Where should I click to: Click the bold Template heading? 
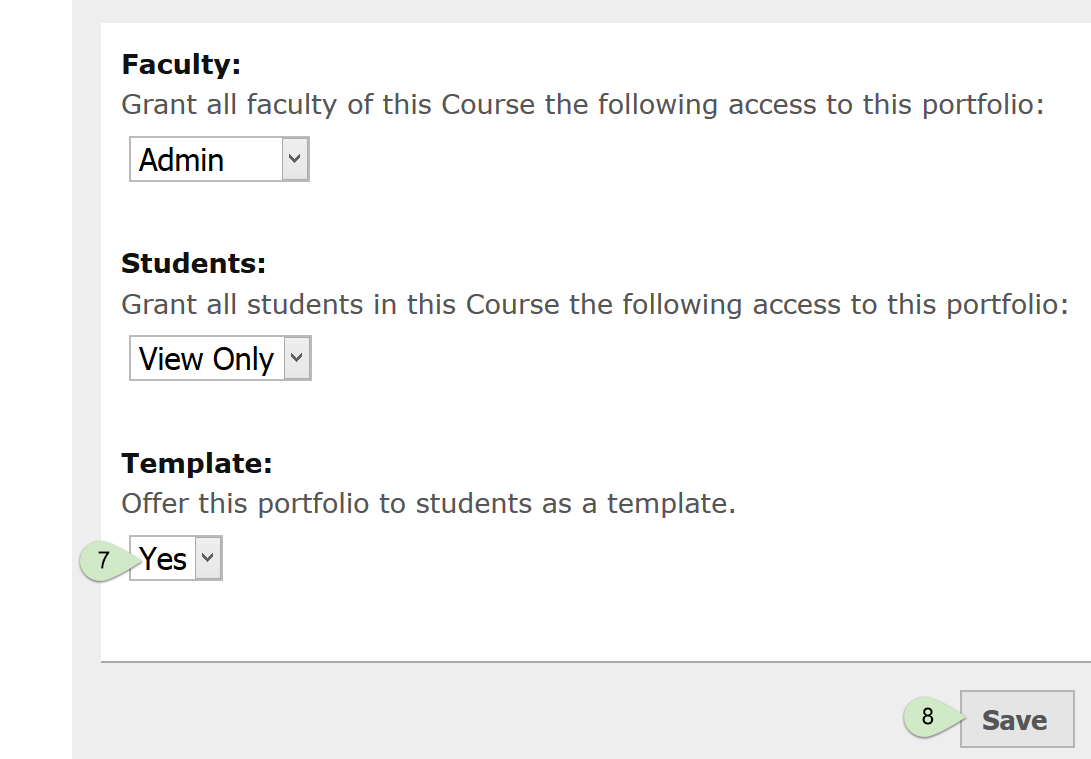[x=197, y=463]
